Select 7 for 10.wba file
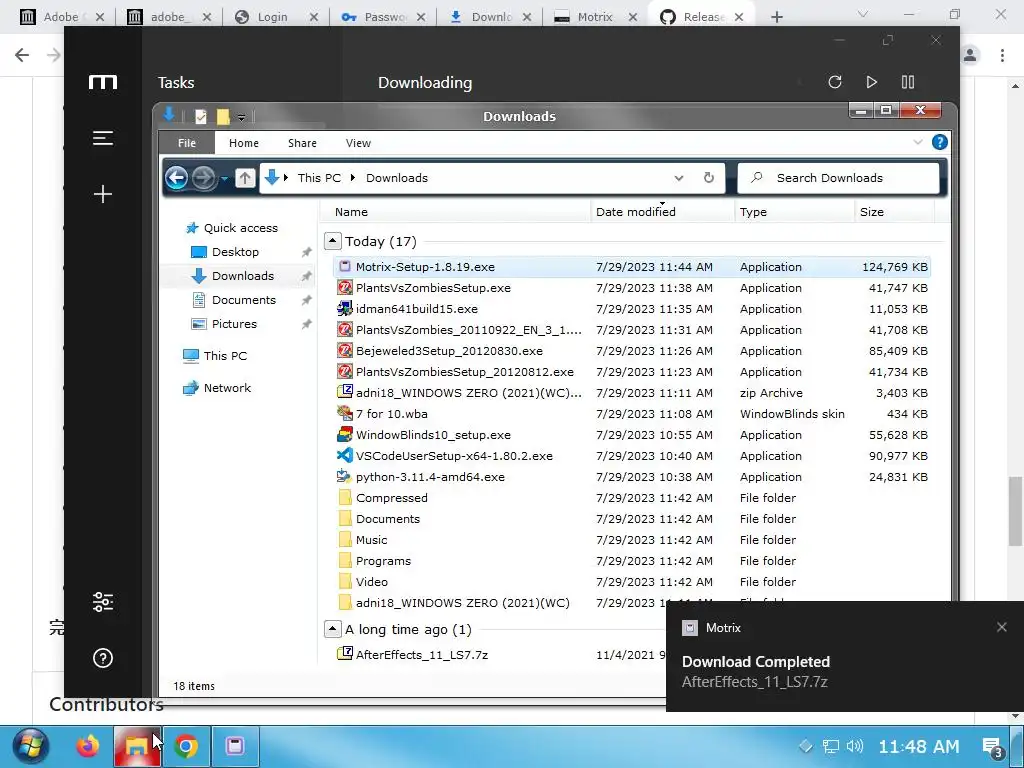 click(632, 414)
